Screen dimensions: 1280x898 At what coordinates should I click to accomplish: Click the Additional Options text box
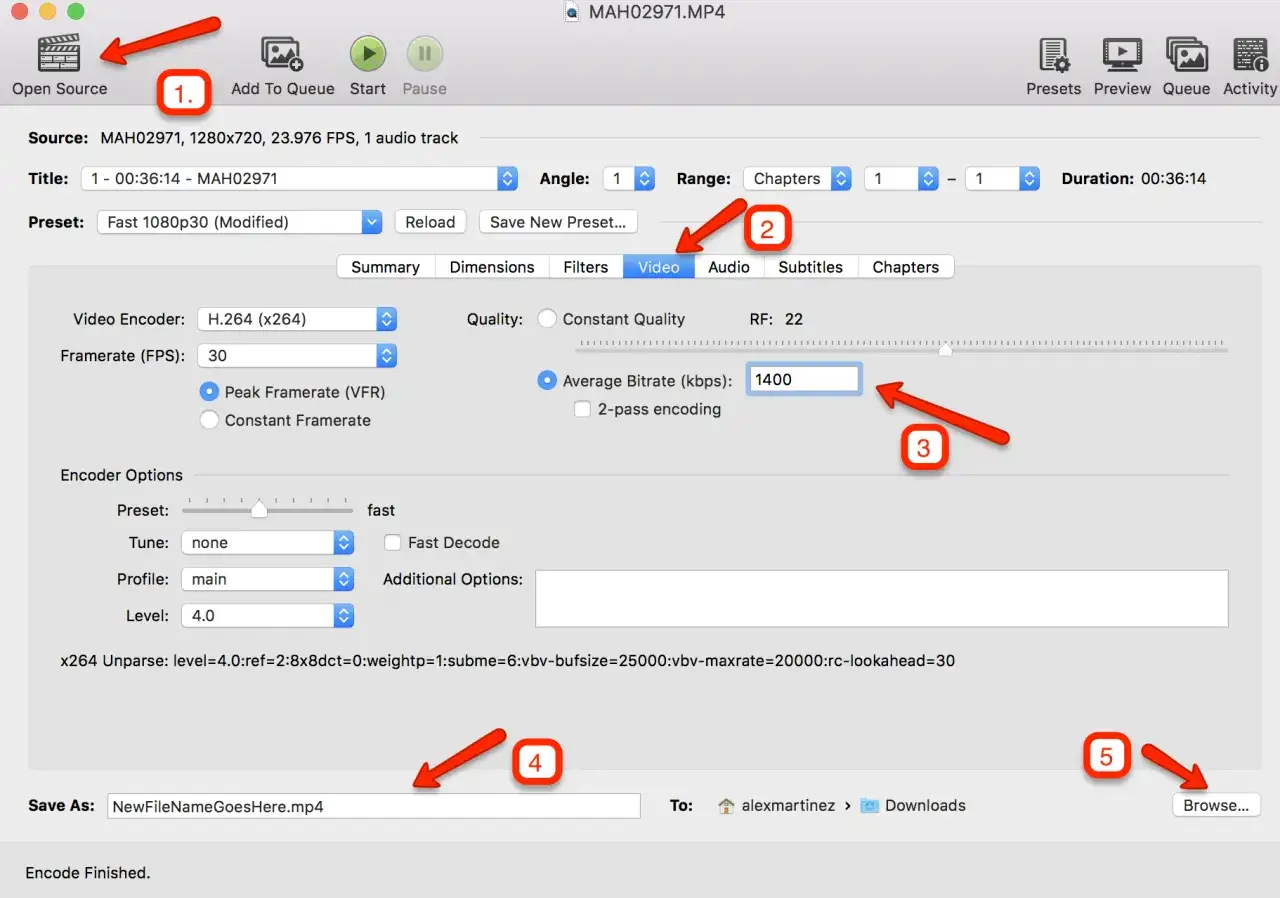coord(882,598)
